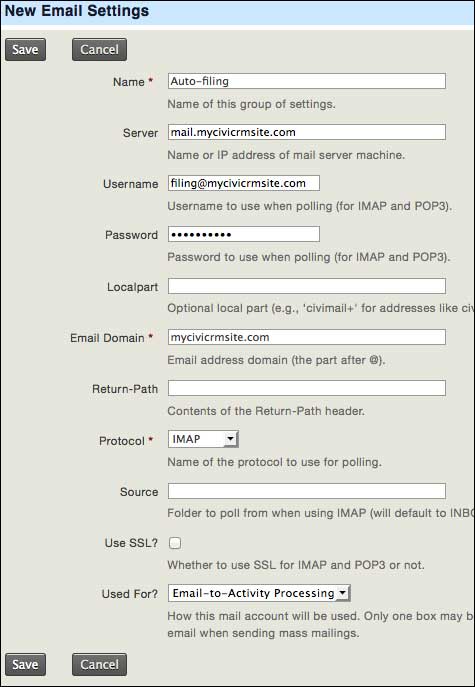
Task: Enable the Use SSL checkbox
Action: [x=175, y=543]
